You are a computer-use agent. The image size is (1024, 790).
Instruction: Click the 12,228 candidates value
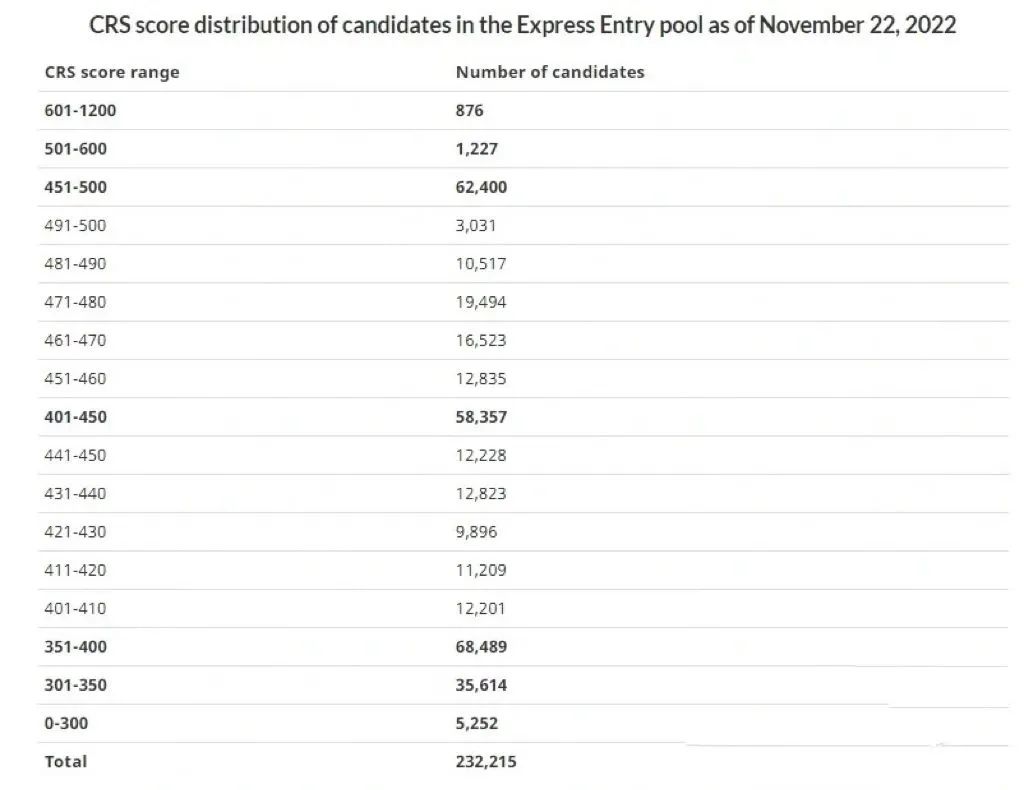tap(481, 455)
